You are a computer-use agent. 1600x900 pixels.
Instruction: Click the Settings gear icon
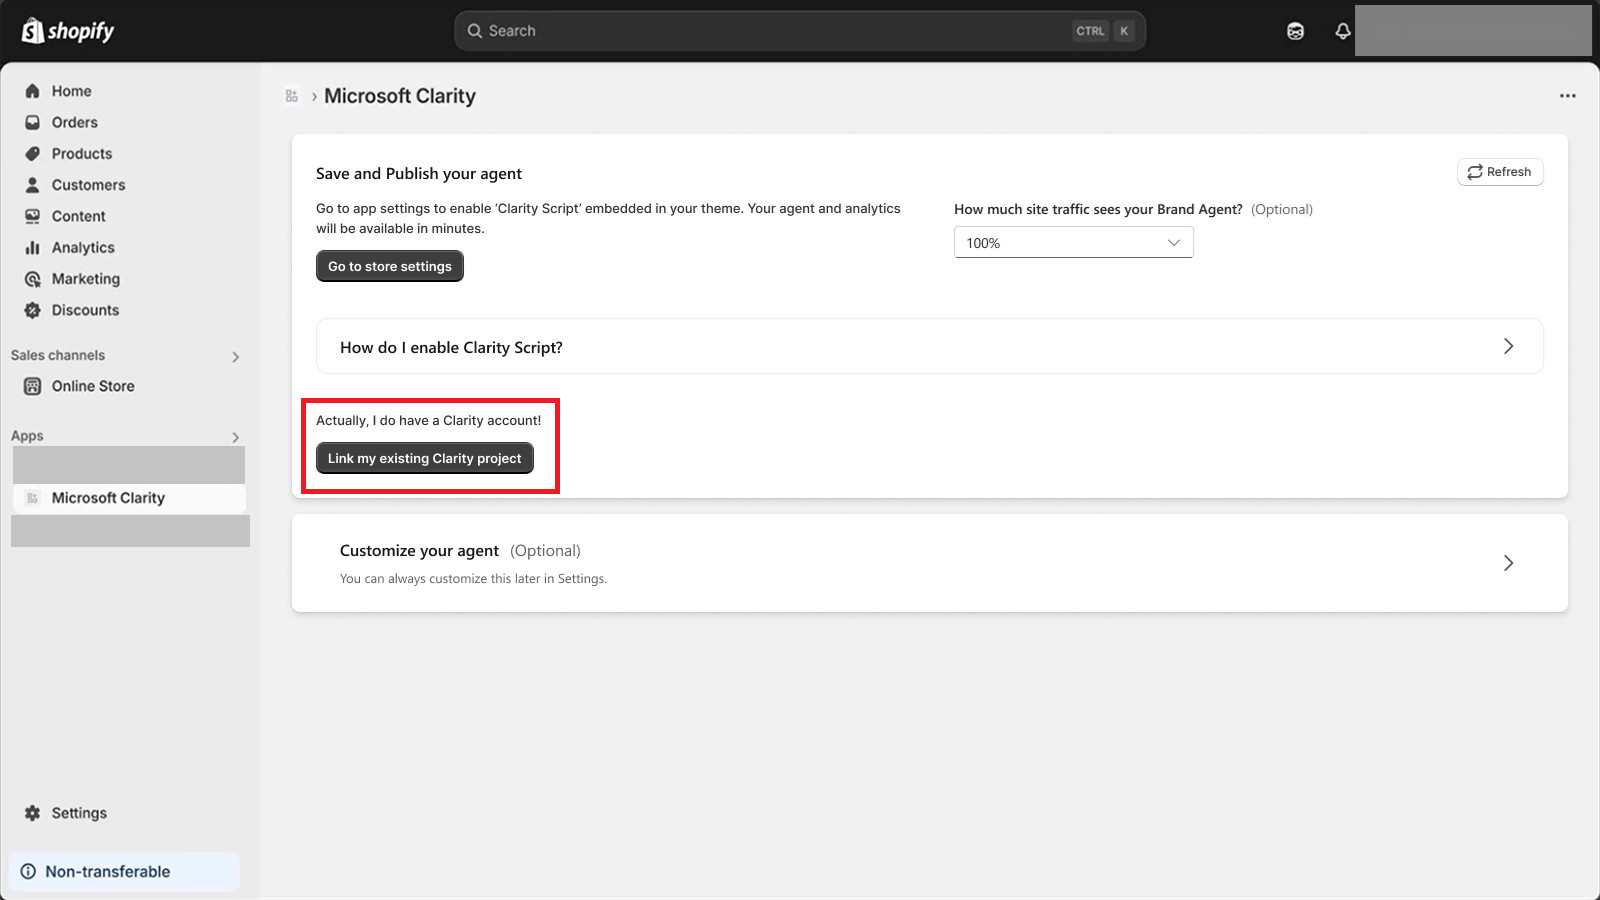[32, 813]
